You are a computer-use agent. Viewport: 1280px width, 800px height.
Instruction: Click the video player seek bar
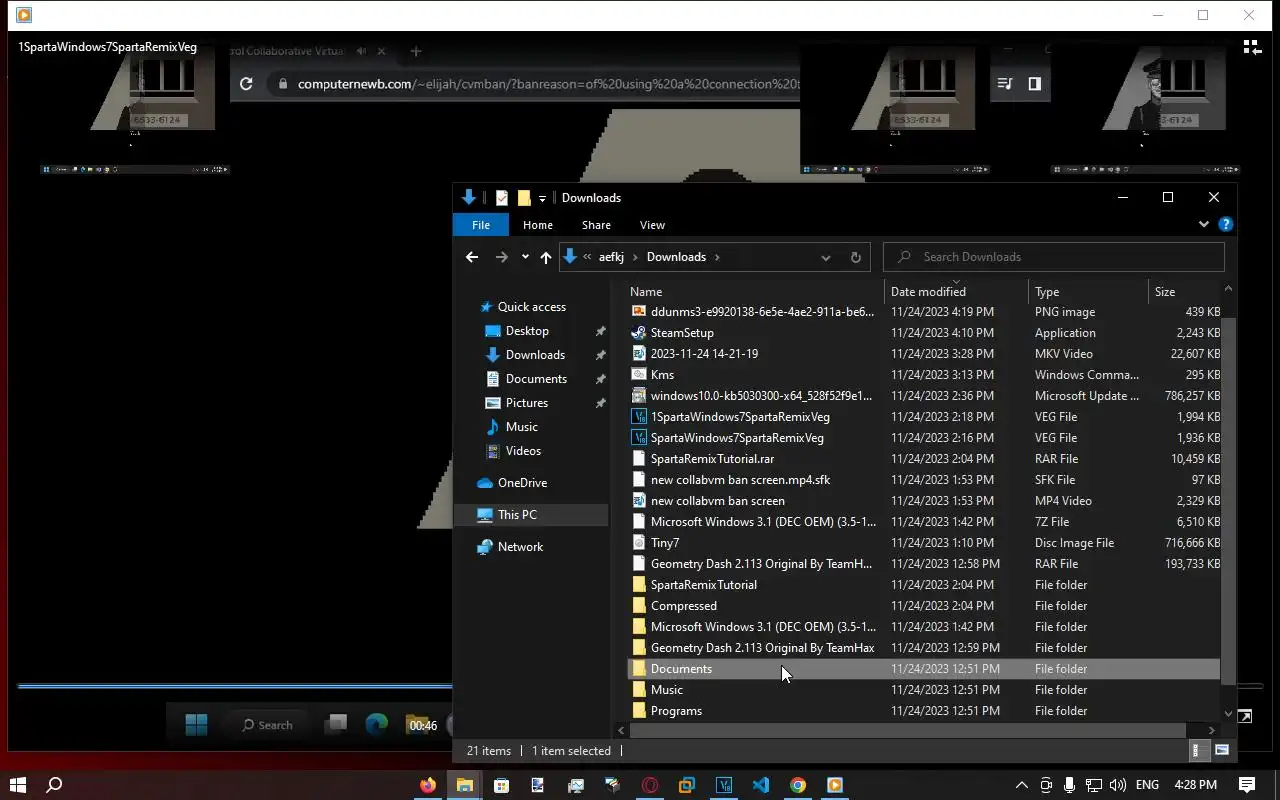coord(640,686)
